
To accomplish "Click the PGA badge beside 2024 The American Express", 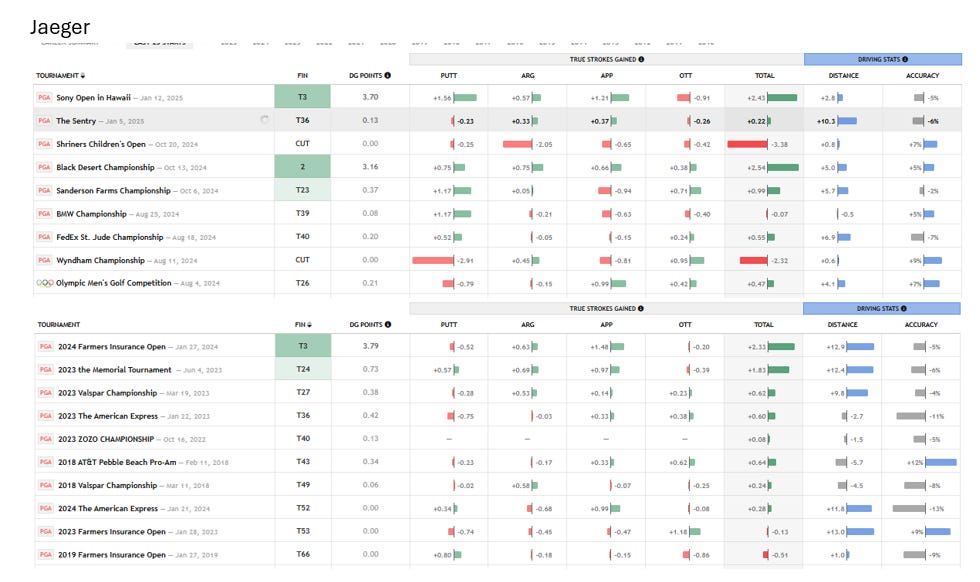I will click(x=46, y=508).
